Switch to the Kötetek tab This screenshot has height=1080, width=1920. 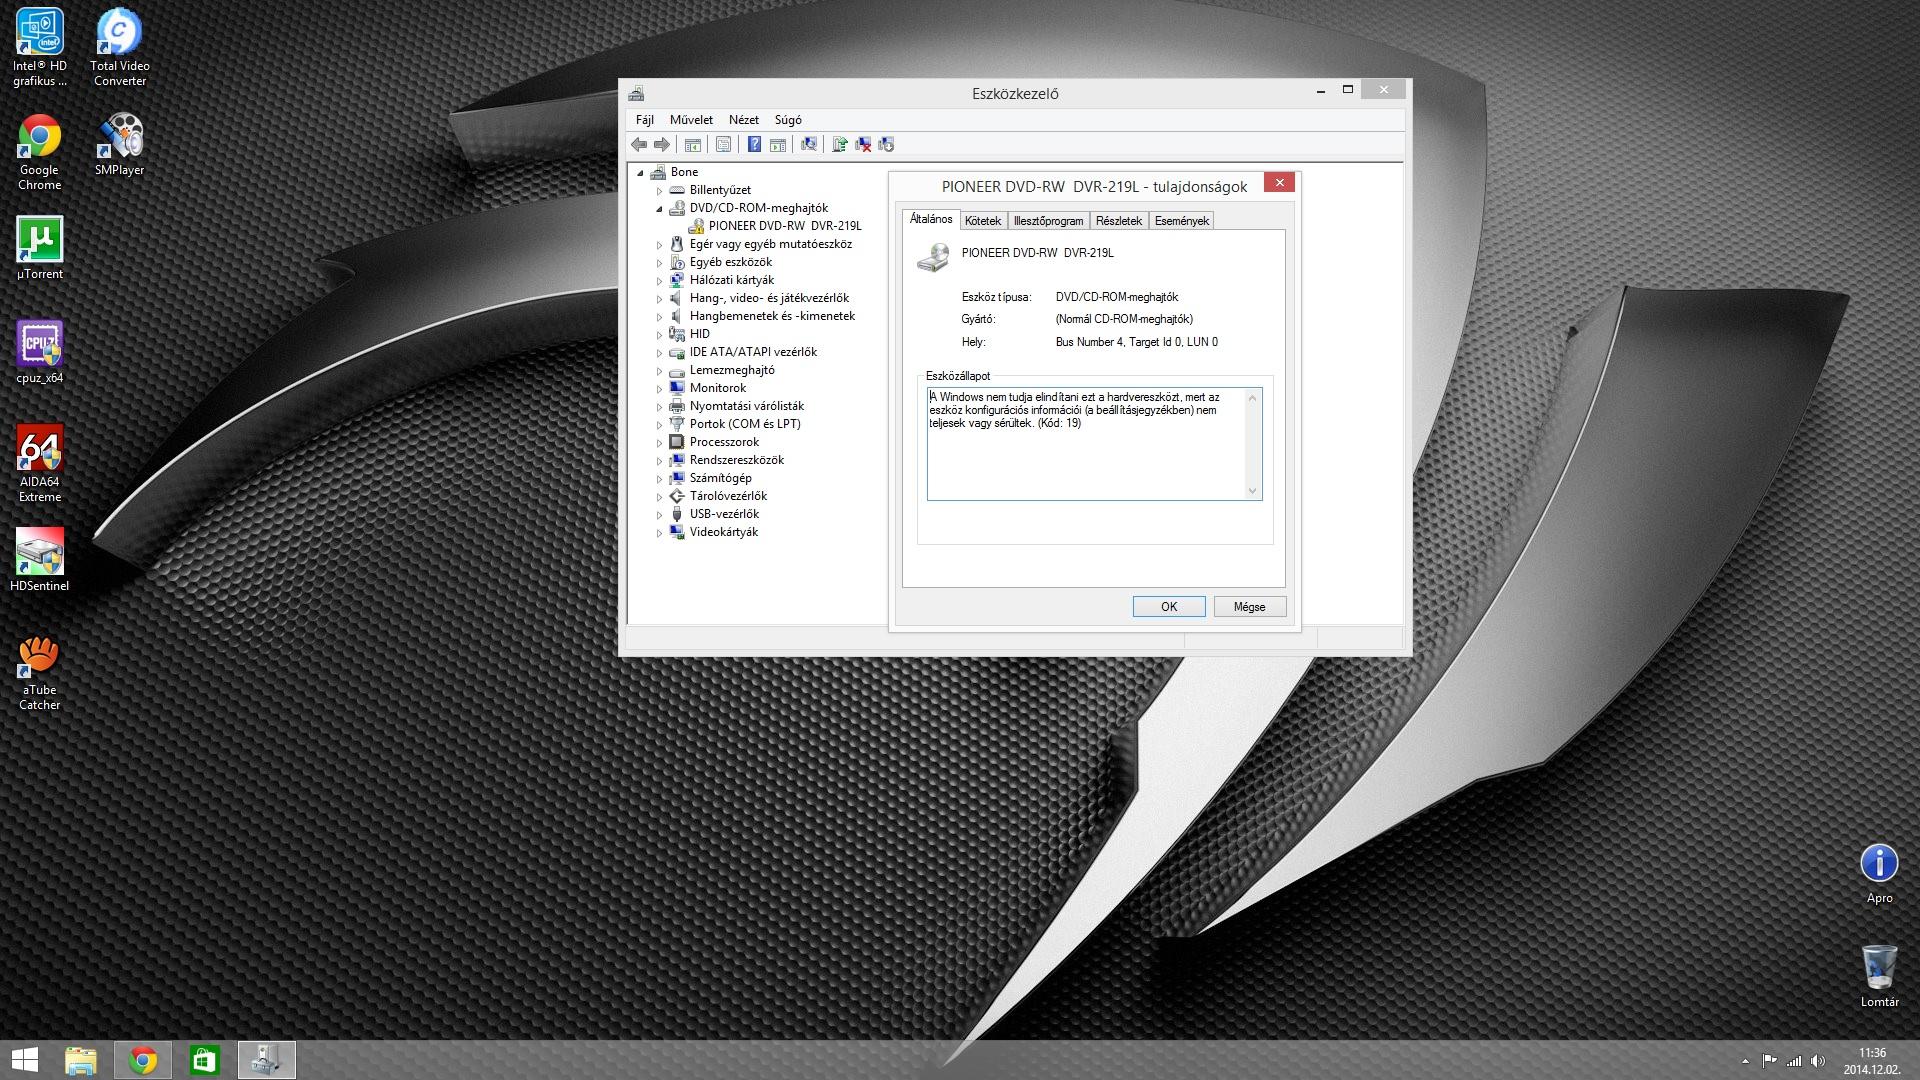coord(983,221)
